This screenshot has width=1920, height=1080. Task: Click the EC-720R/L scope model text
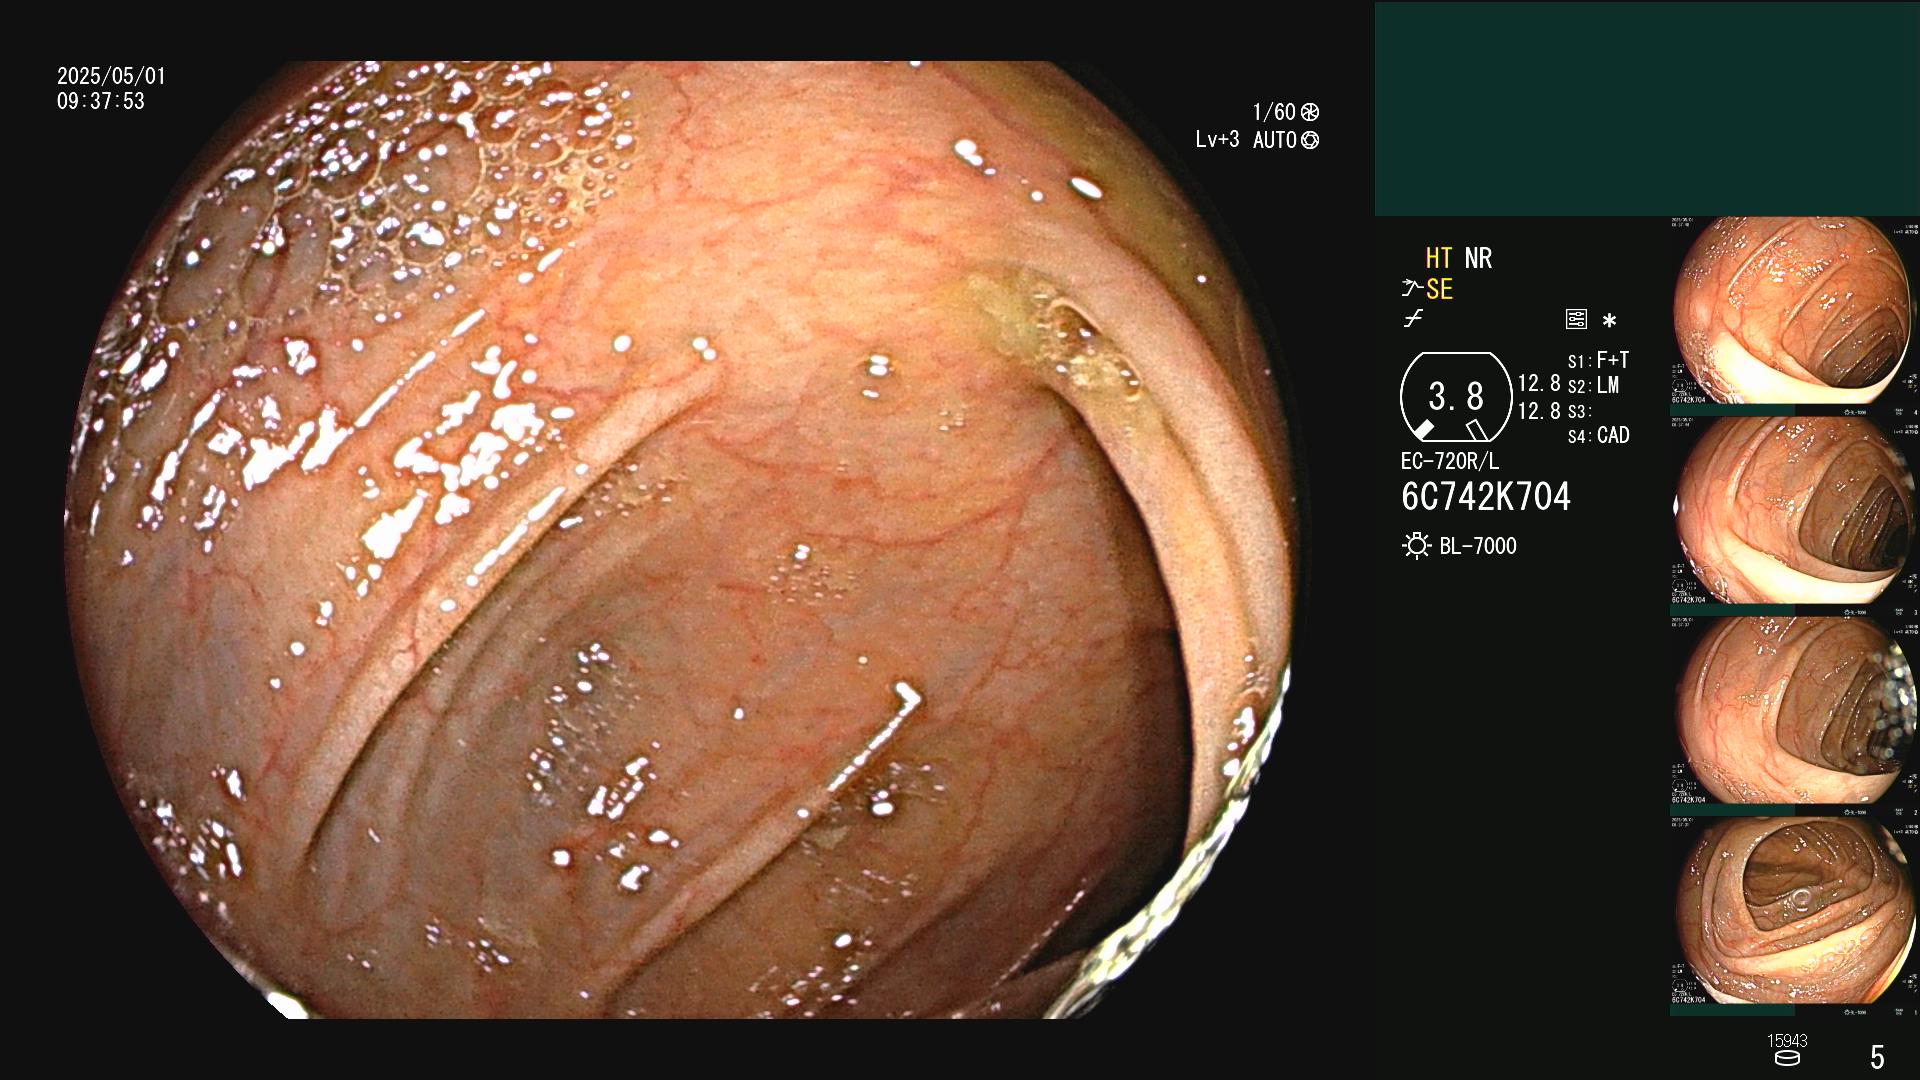pyautogui.click(x=1450, y=462)
